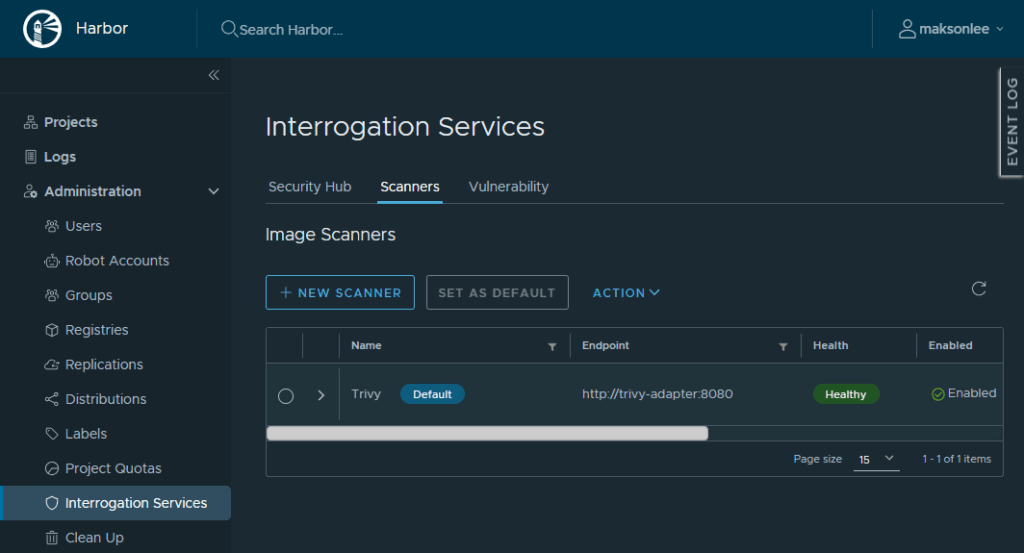Open the ACTION dropdown menu

pos(626,293)
